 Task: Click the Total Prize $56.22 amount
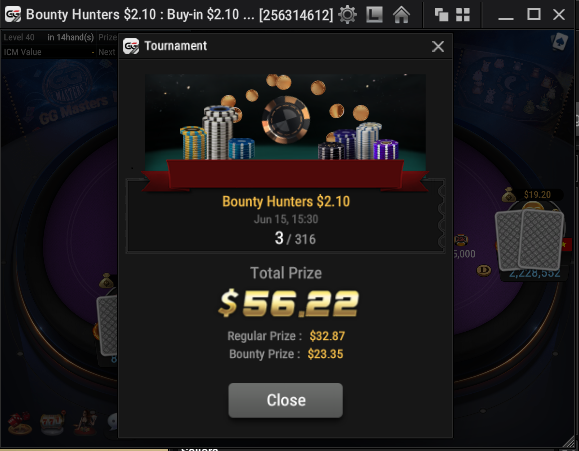click(288, 303)
